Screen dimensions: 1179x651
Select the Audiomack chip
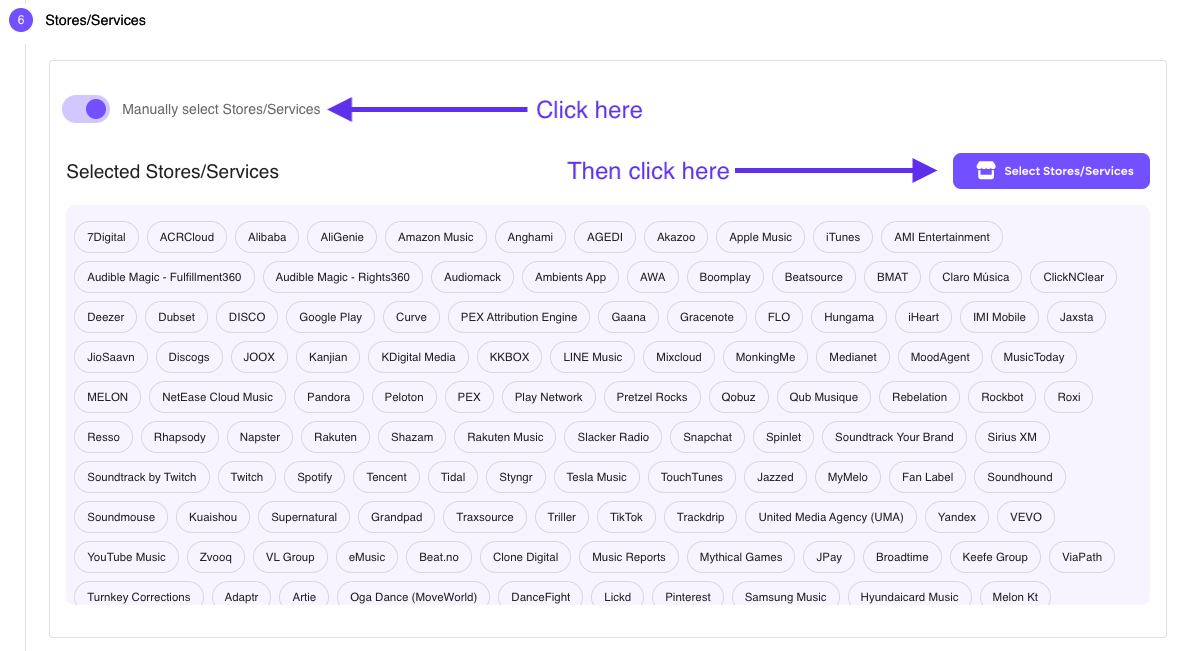(x=472, y=277)
